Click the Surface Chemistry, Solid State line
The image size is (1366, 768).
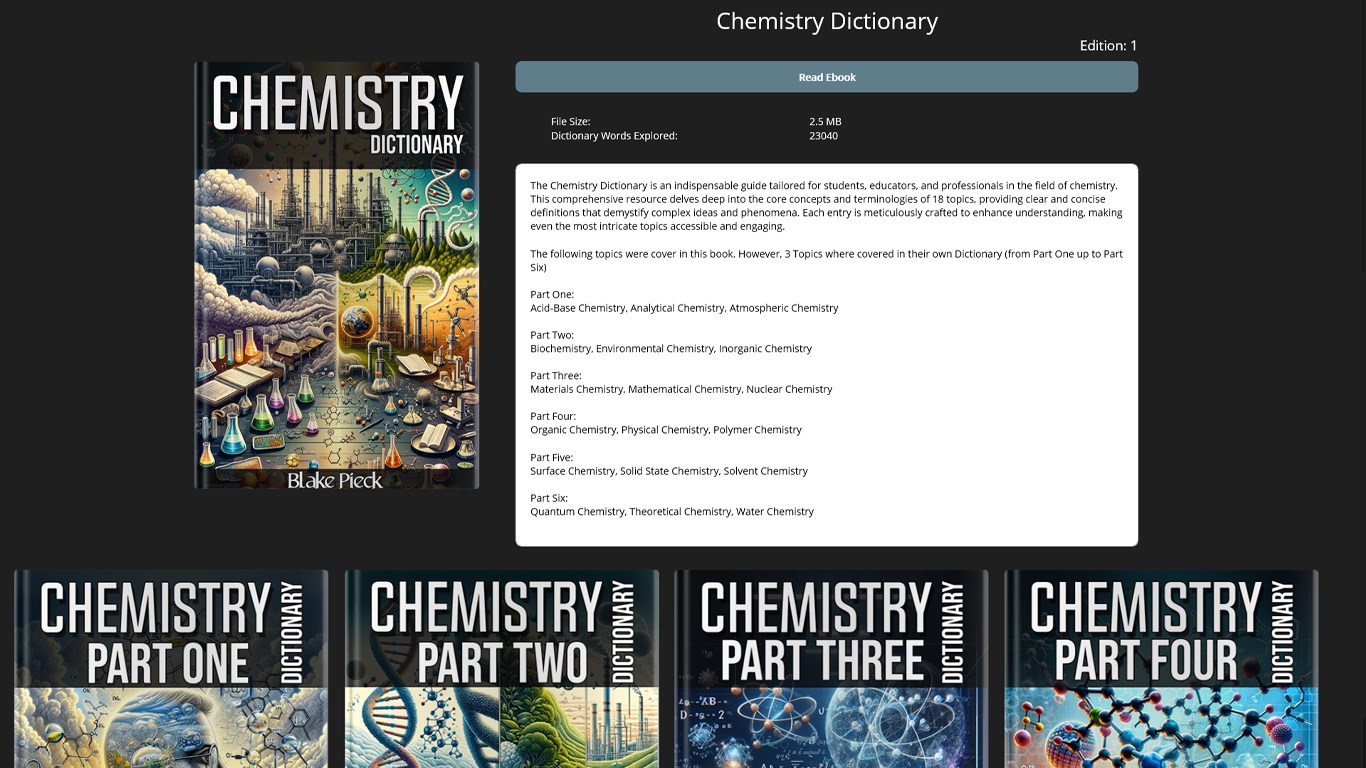coord(669,471)
